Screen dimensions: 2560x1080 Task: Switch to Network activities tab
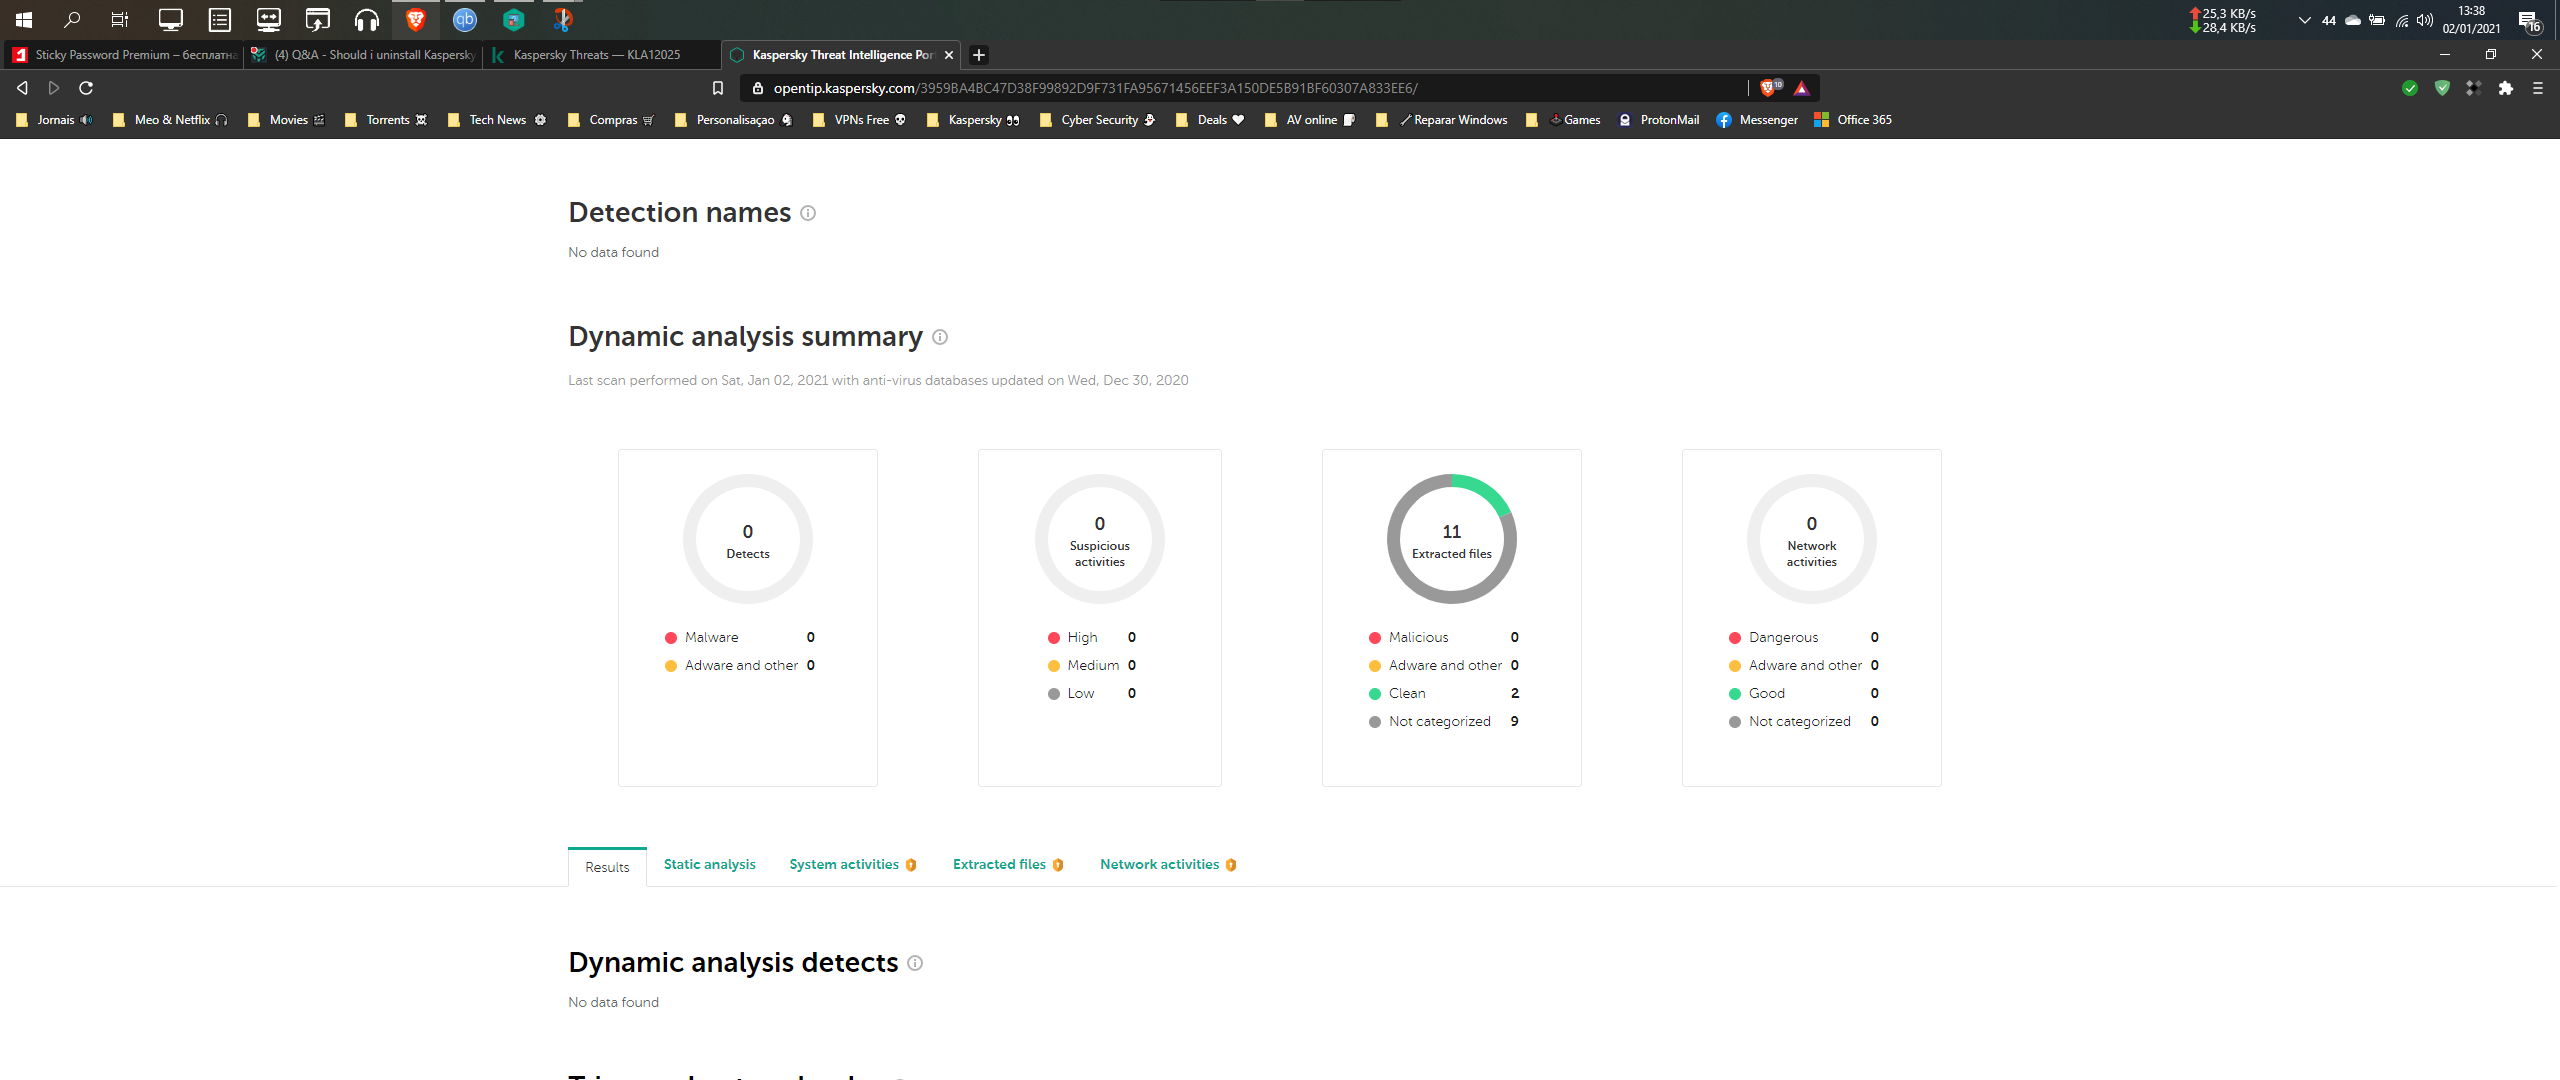[x=1159, y=865]
